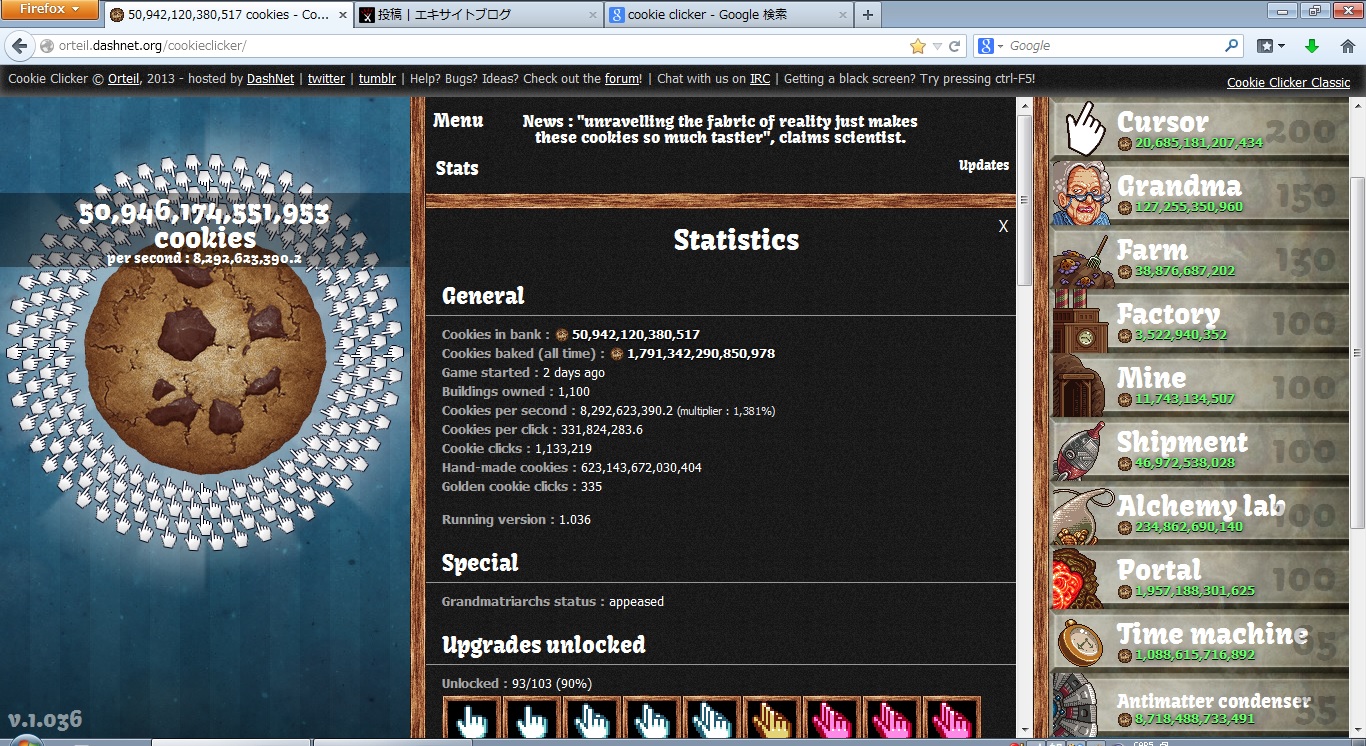1366x746 pixels.
Task: Buy a Cursor via its pointing hand icon
Action: click(1083, 129)
